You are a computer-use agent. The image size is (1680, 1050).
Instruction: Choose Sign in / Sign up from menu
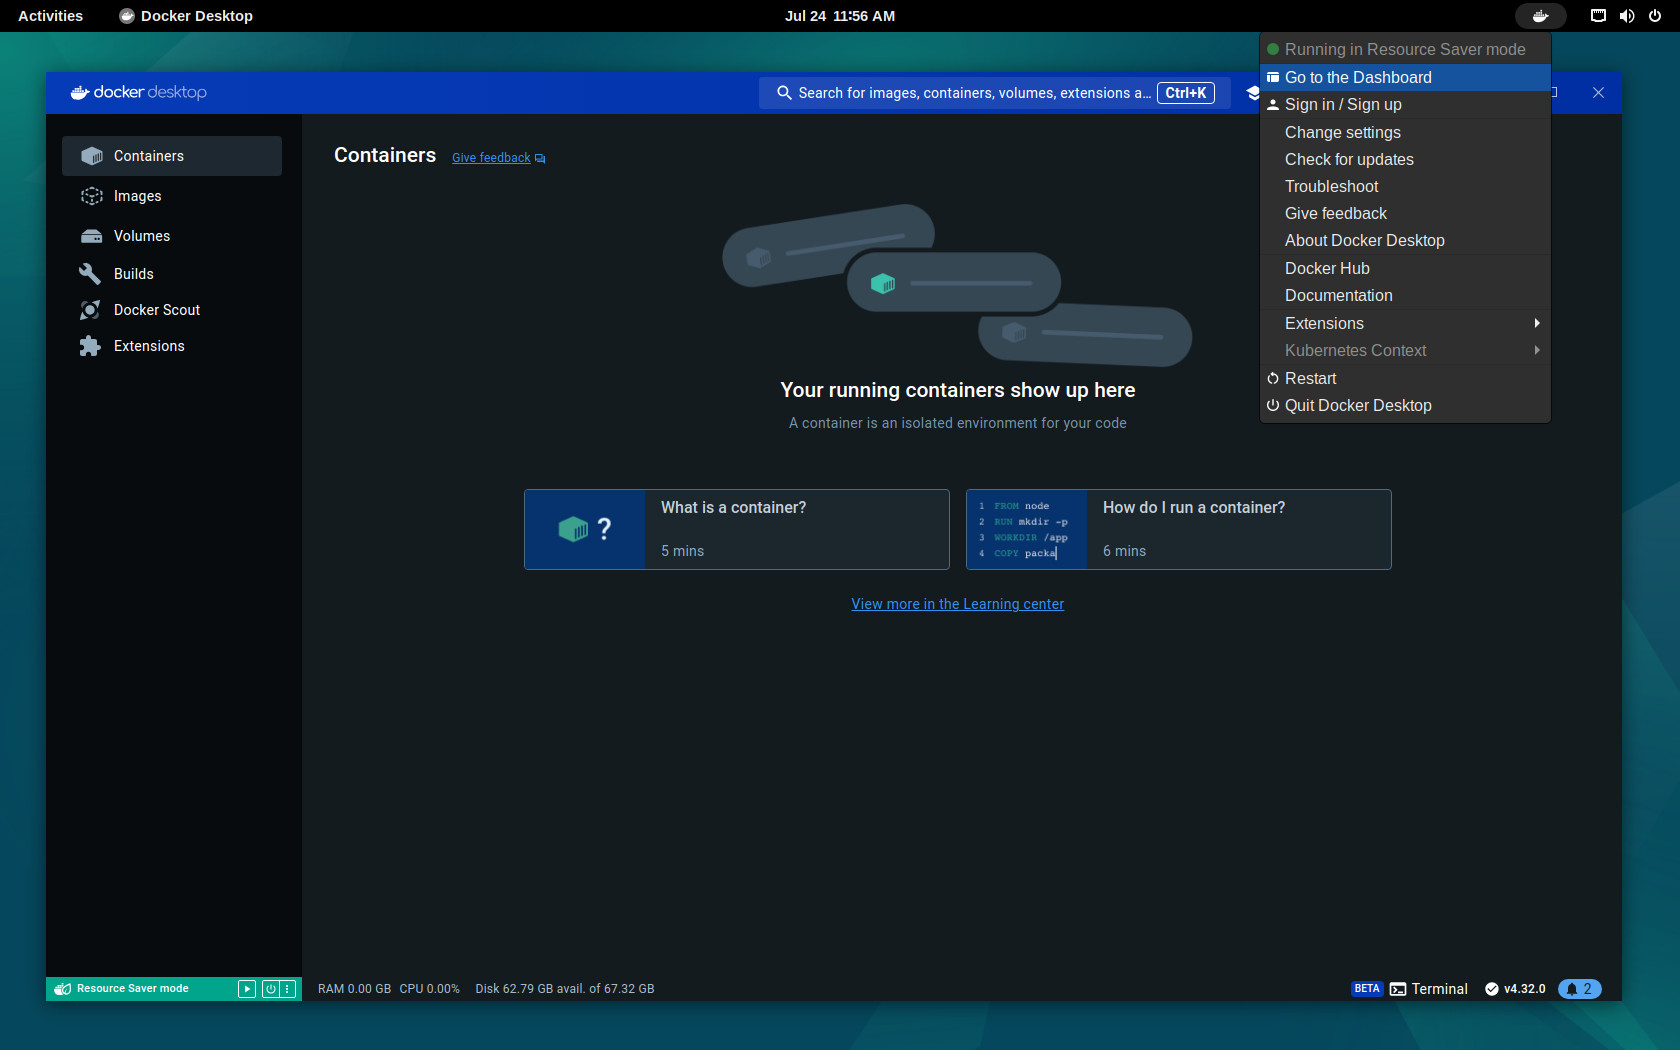point(1405,104)
